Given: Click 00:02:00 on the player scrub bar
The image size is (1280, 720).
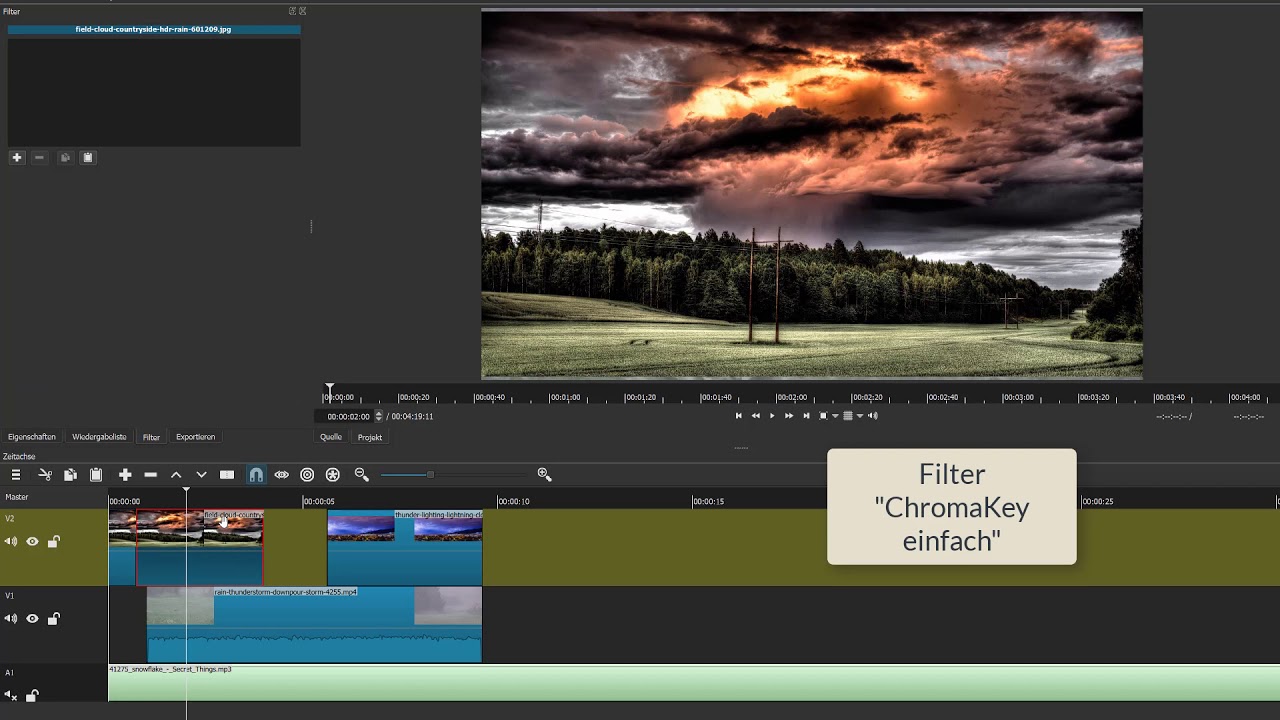Looking at the screenshot, I should coord(791,397).
